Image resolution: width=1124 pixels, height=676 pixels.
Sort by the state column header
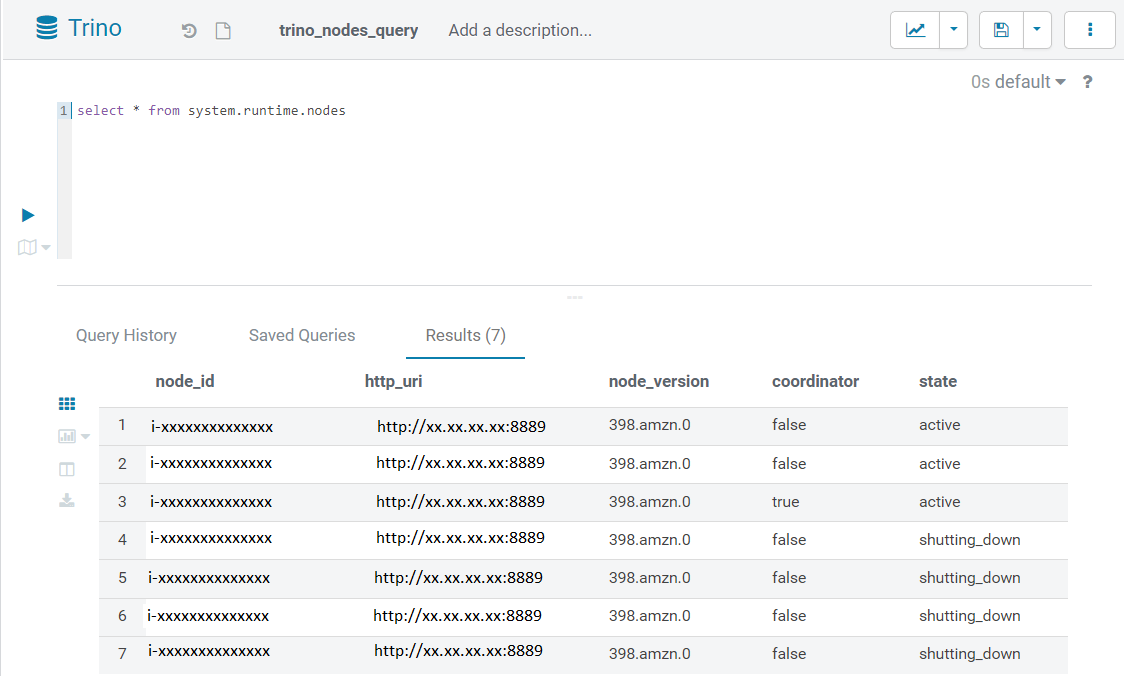938,381
